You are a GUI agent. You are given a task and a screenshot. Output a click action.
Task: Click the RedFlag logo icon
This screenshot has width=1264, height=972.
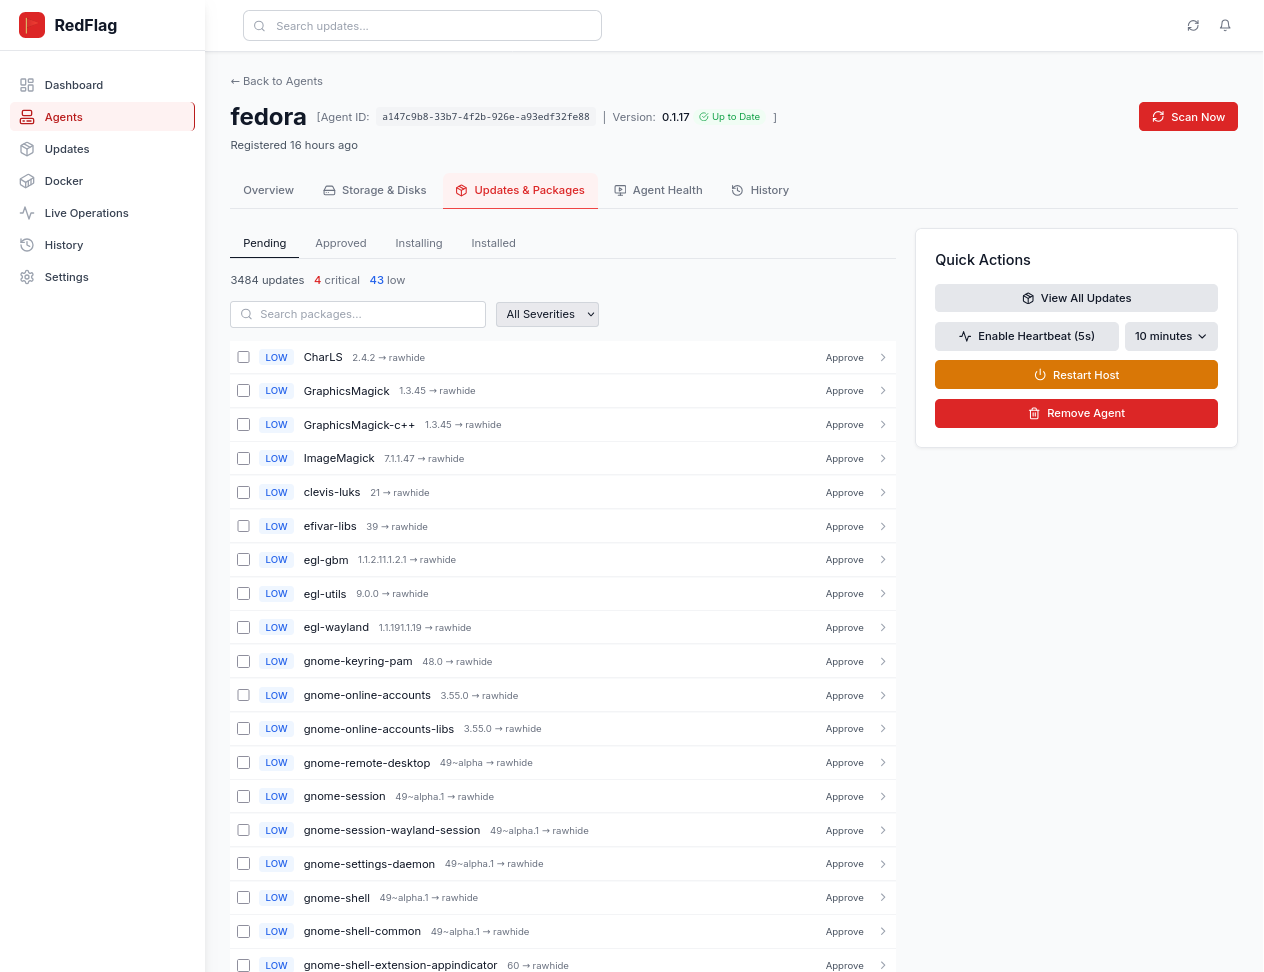[32, 25]
